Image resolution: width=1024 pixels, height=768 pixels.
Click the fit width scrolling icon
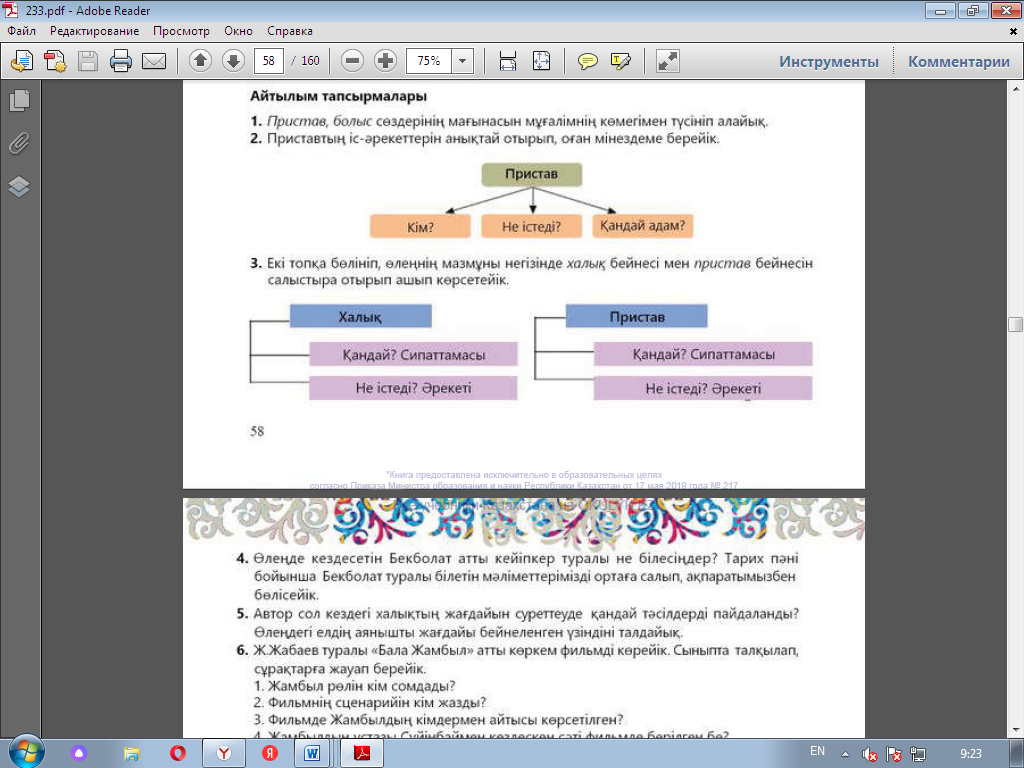pos(507,61)
